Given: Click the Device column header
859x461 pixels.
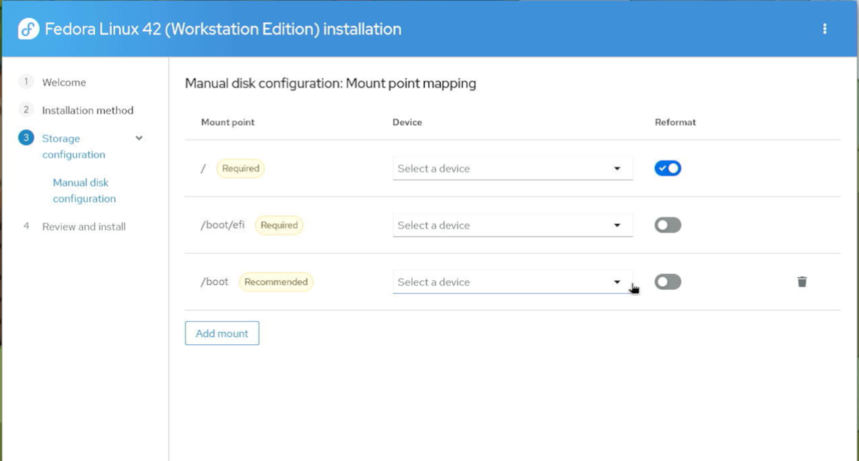Looking at the screenshot, I should point(407,122).
